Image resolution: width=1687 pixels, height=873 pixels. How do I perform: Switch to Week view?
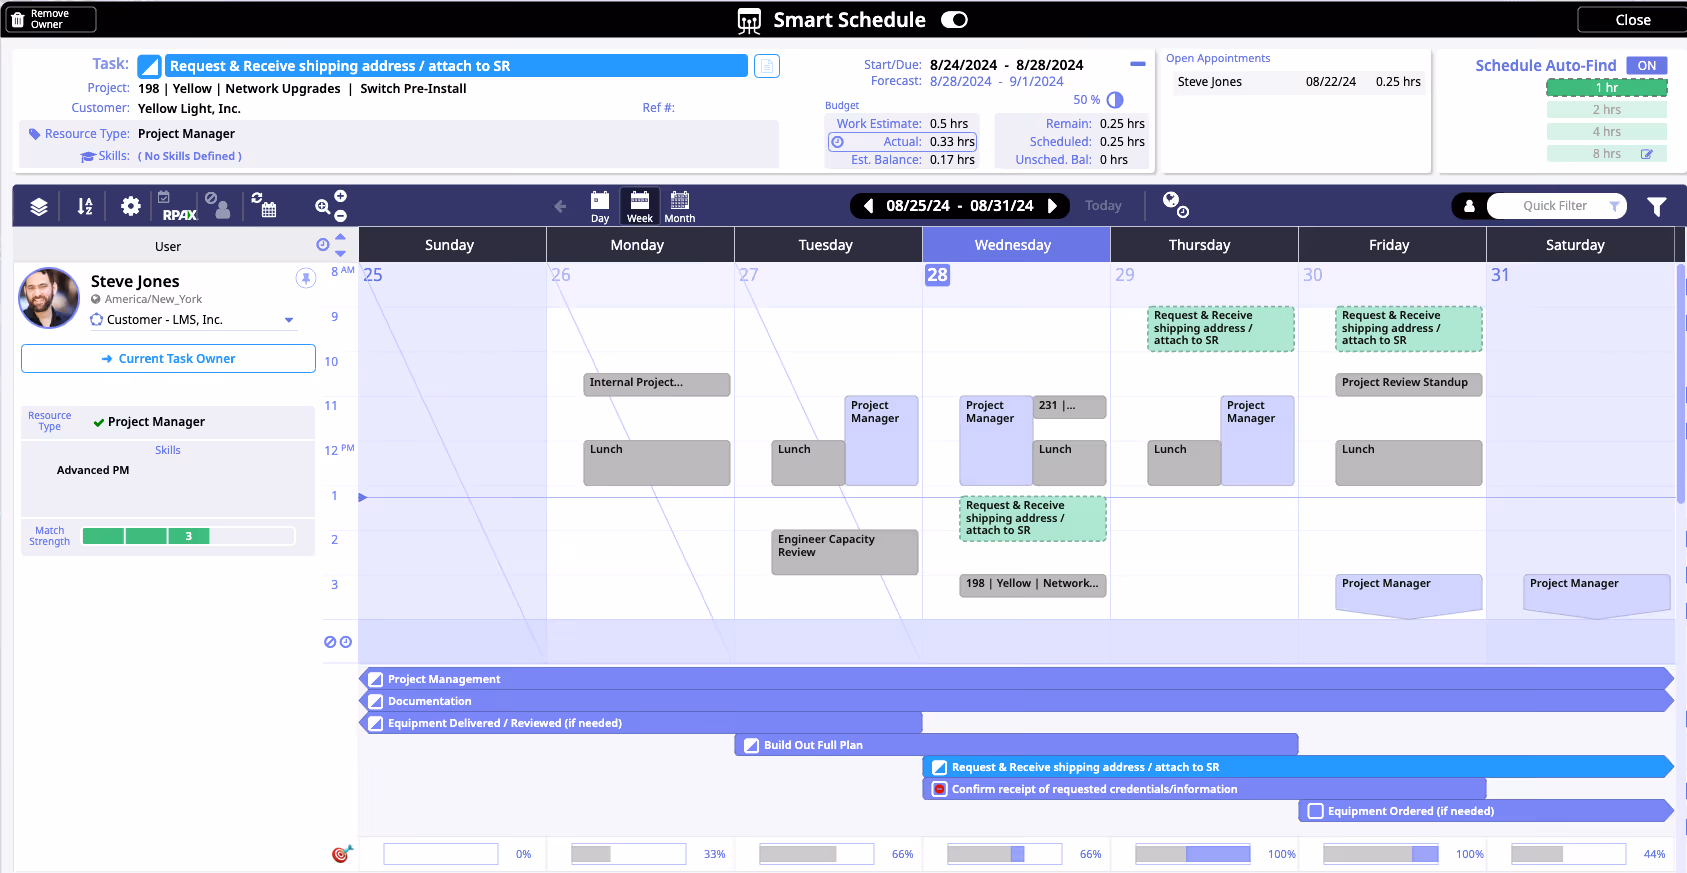pos(640,207)
